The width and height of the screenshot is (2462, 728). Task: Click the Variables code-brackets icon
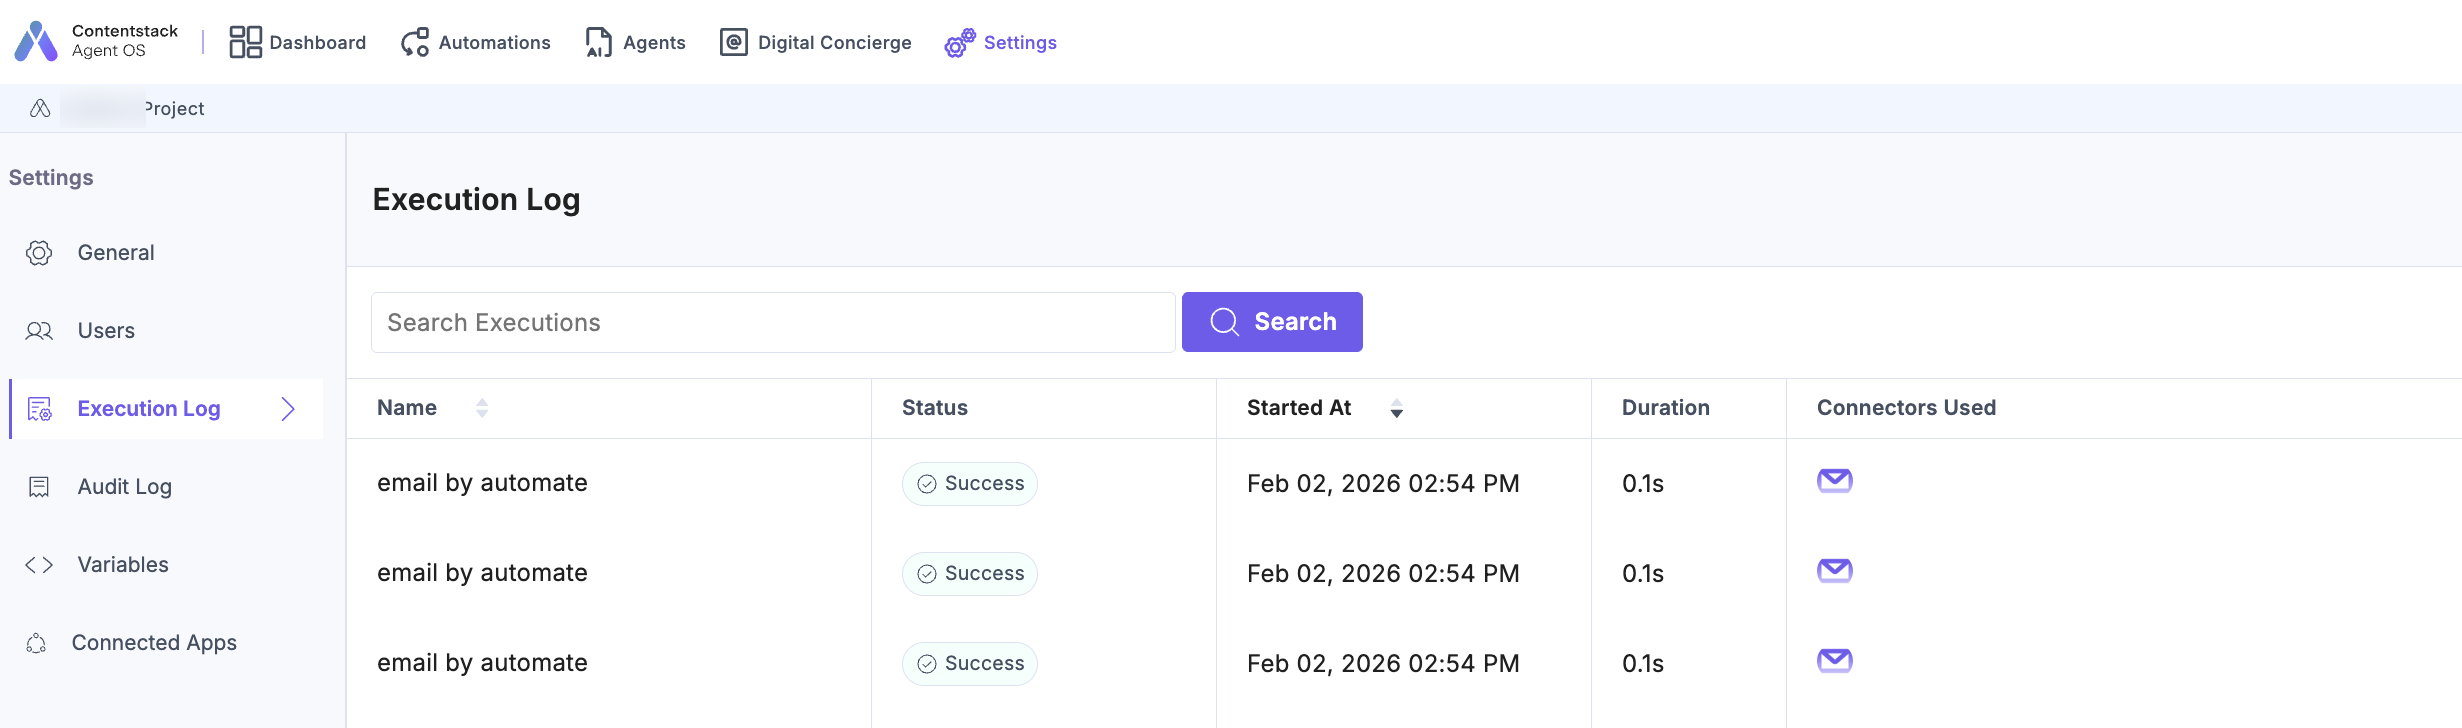39,565
